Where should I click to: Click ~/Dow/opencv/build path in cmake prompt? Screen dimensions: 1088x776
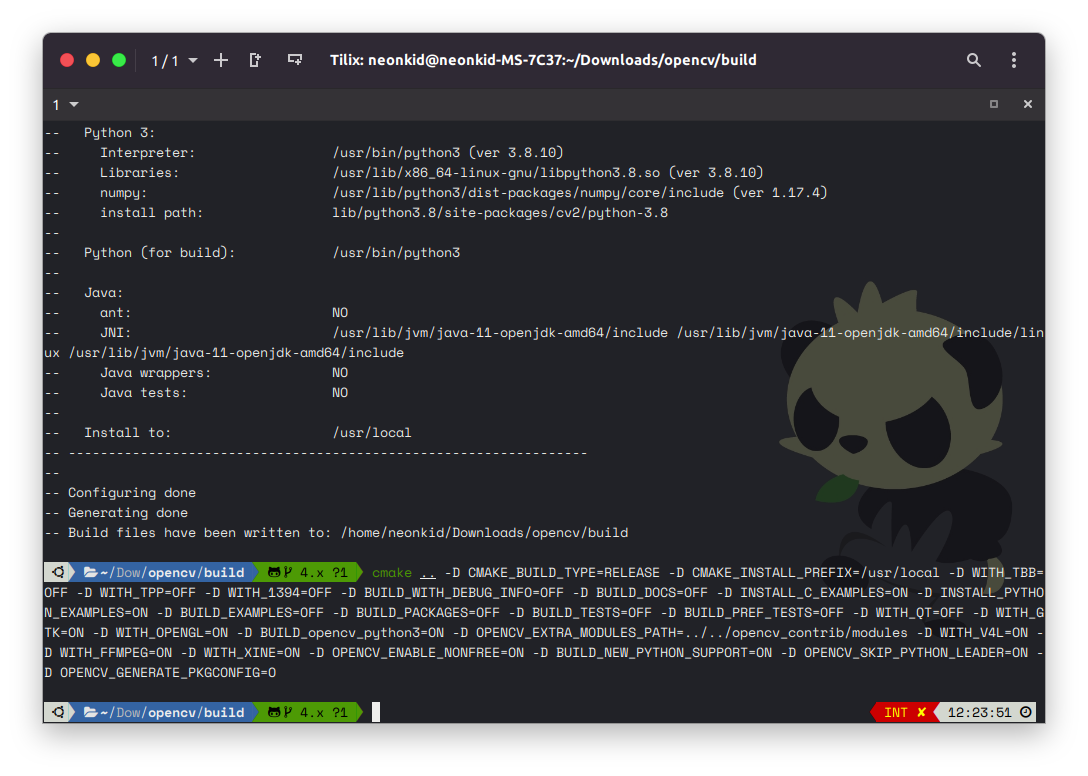[x=172, y=573]
